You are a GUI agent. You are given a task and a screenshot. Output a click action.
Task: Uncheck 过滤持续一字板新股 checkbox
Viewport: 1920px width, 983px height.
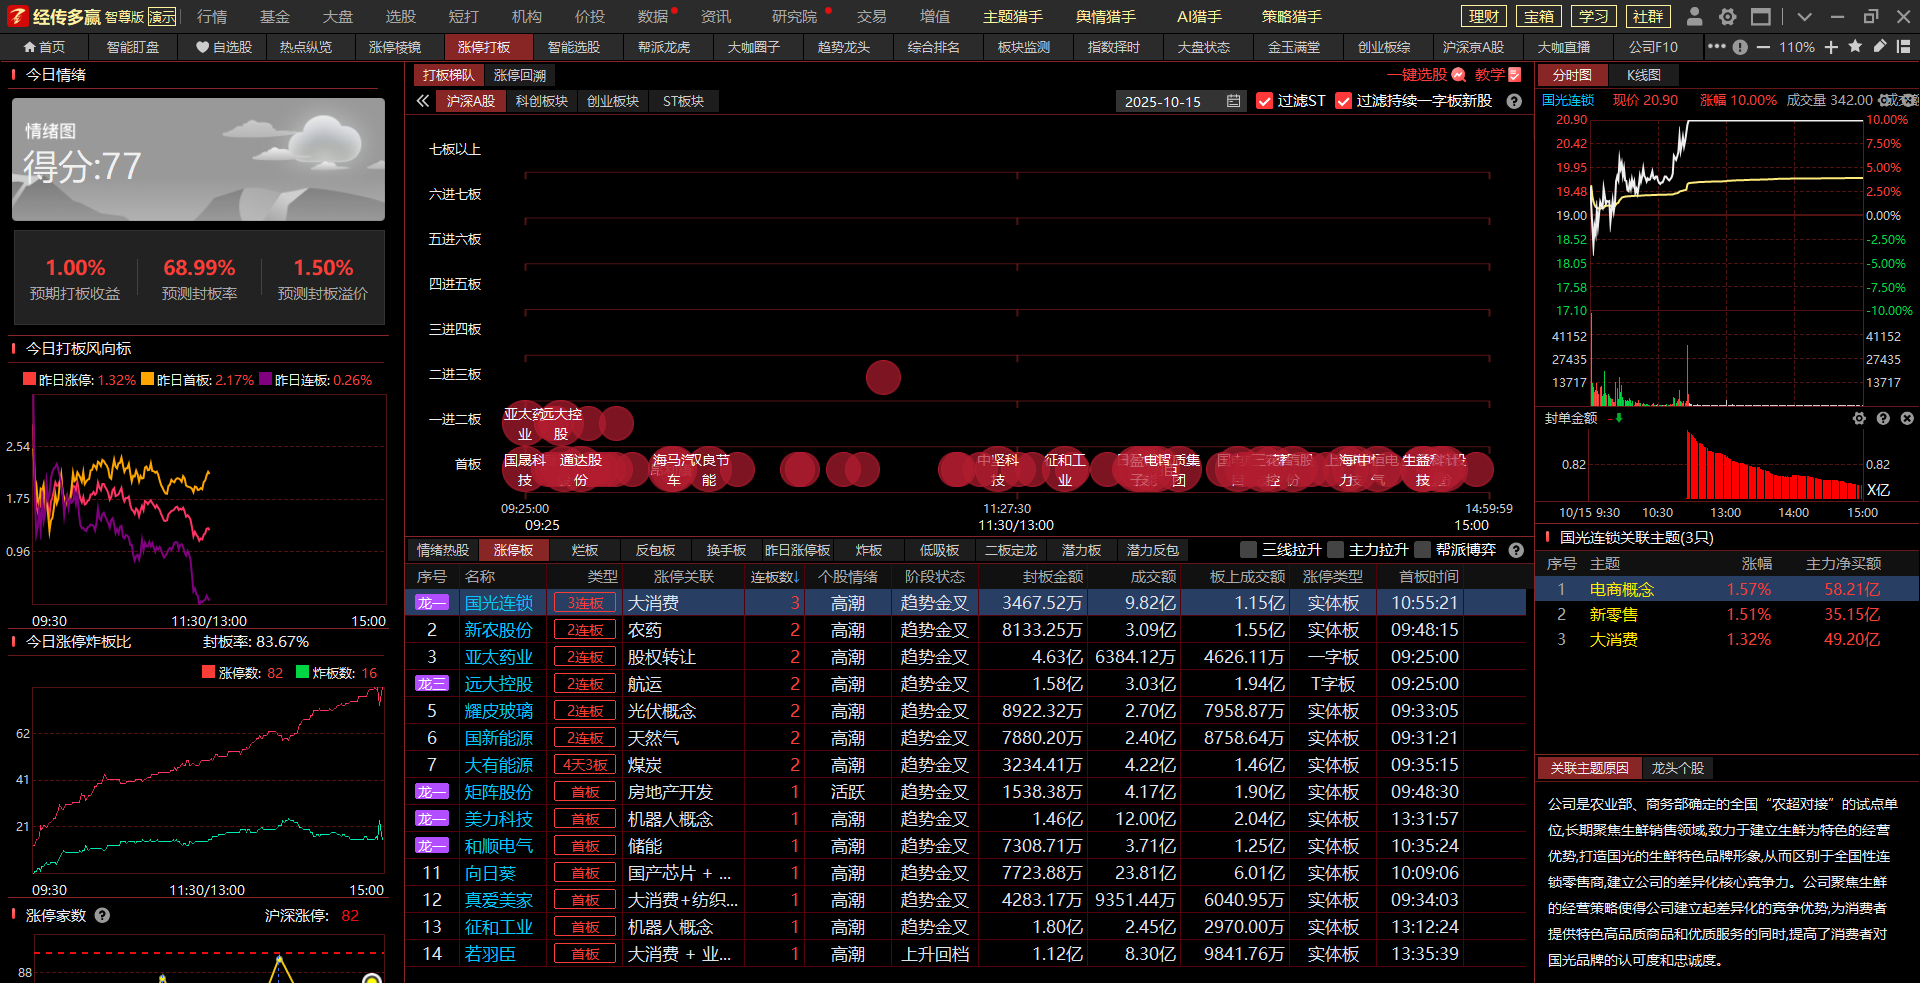(1343, 101)
